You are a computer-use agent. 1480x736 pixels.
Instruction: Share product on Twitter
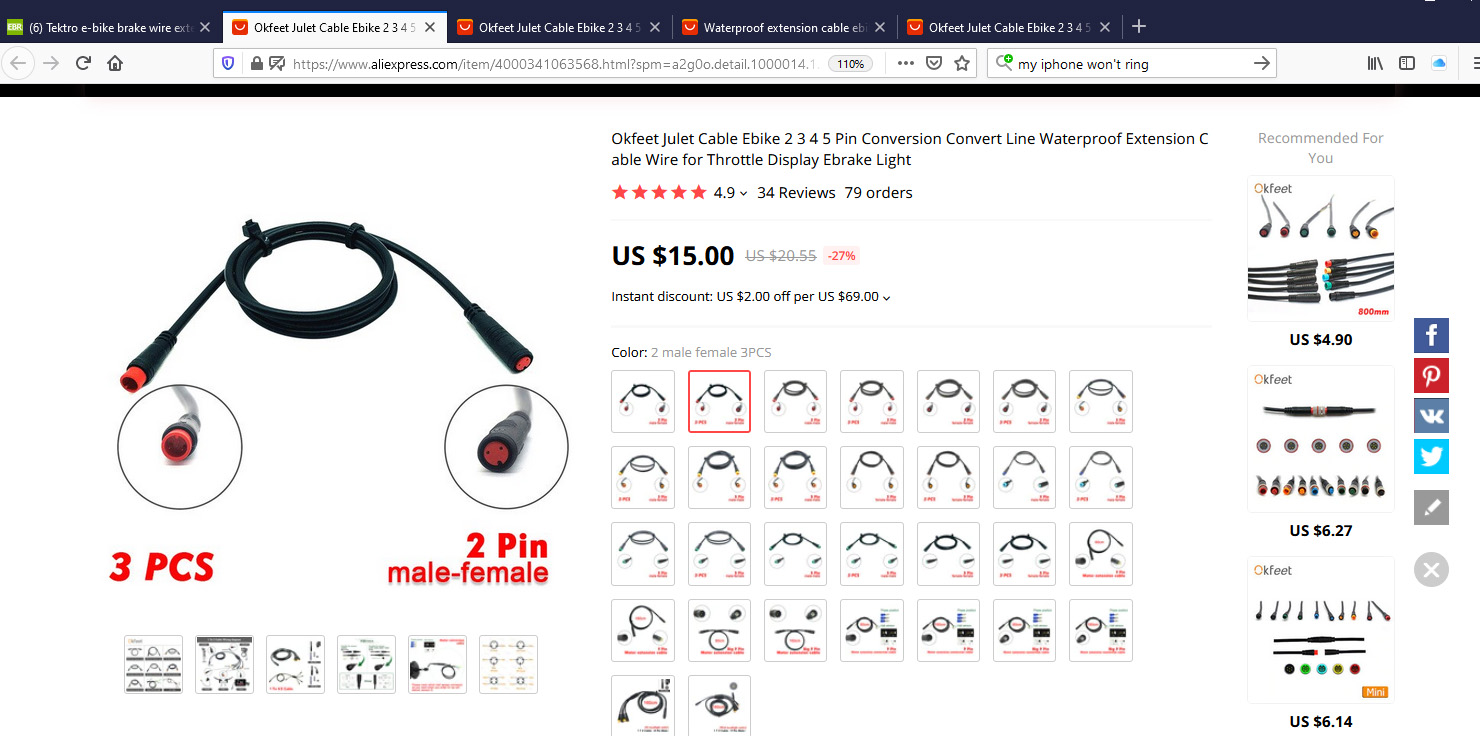(1431, 457)
